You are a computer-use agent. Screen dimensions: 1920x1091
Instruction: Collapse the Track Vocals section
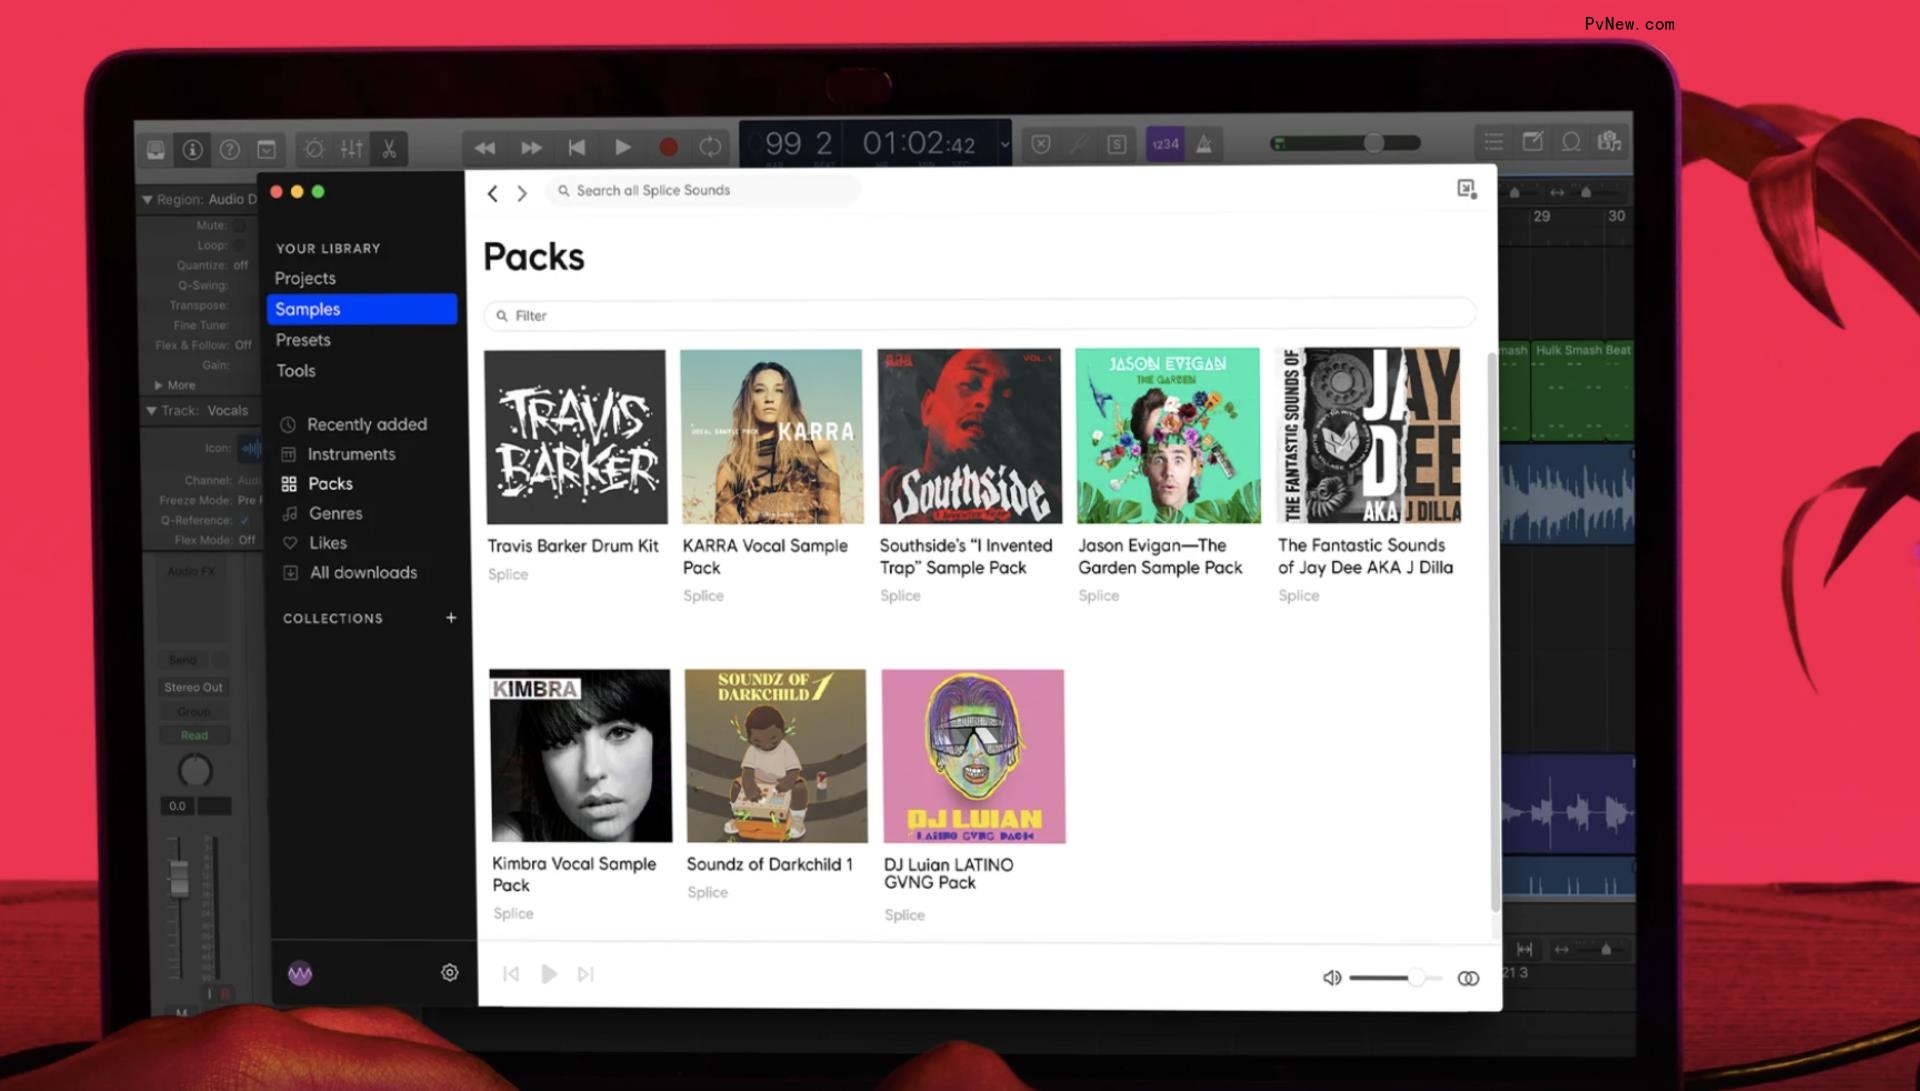151,410
